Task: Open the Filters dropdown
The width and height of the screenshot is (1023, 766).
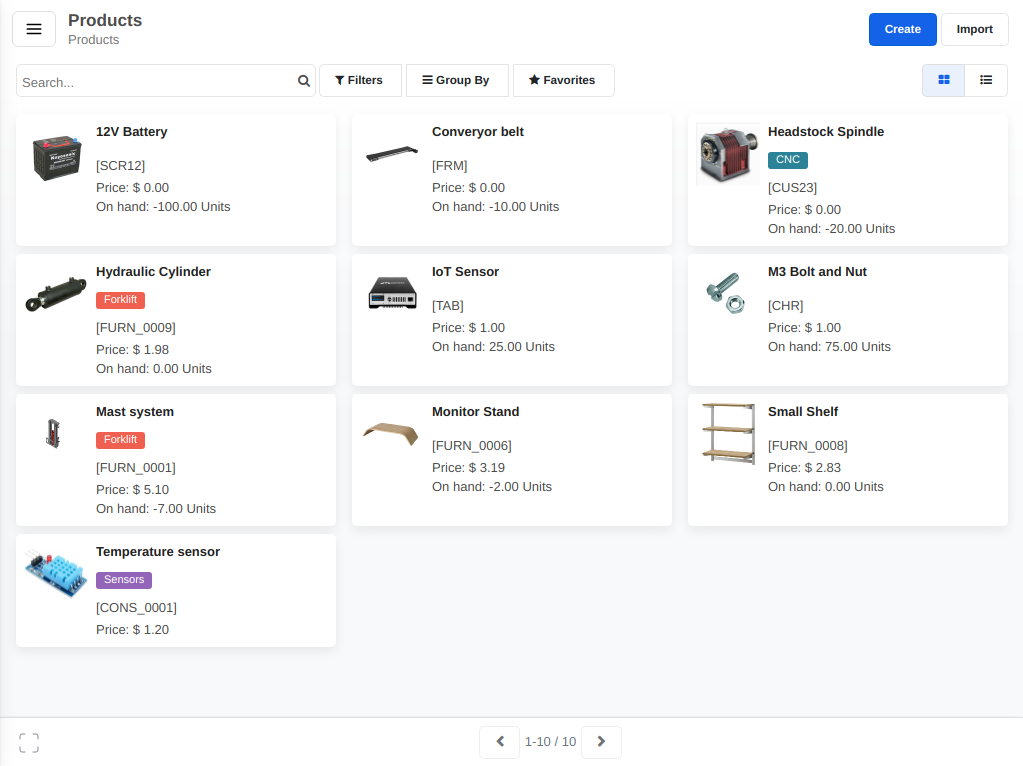Action: [360, 80]
